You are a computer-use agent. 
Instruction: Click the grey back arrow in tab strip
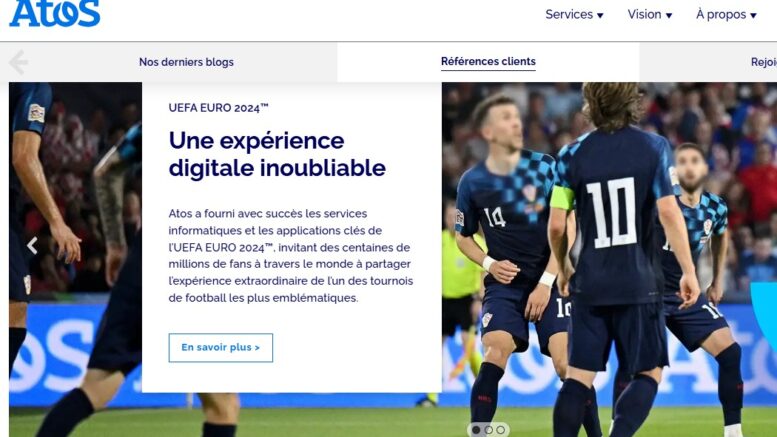pos(19,62)
